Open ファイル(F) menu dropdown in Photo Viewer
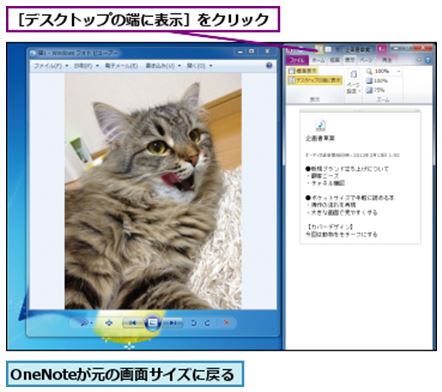The image size is (442, 392). (x=51, y=66)
